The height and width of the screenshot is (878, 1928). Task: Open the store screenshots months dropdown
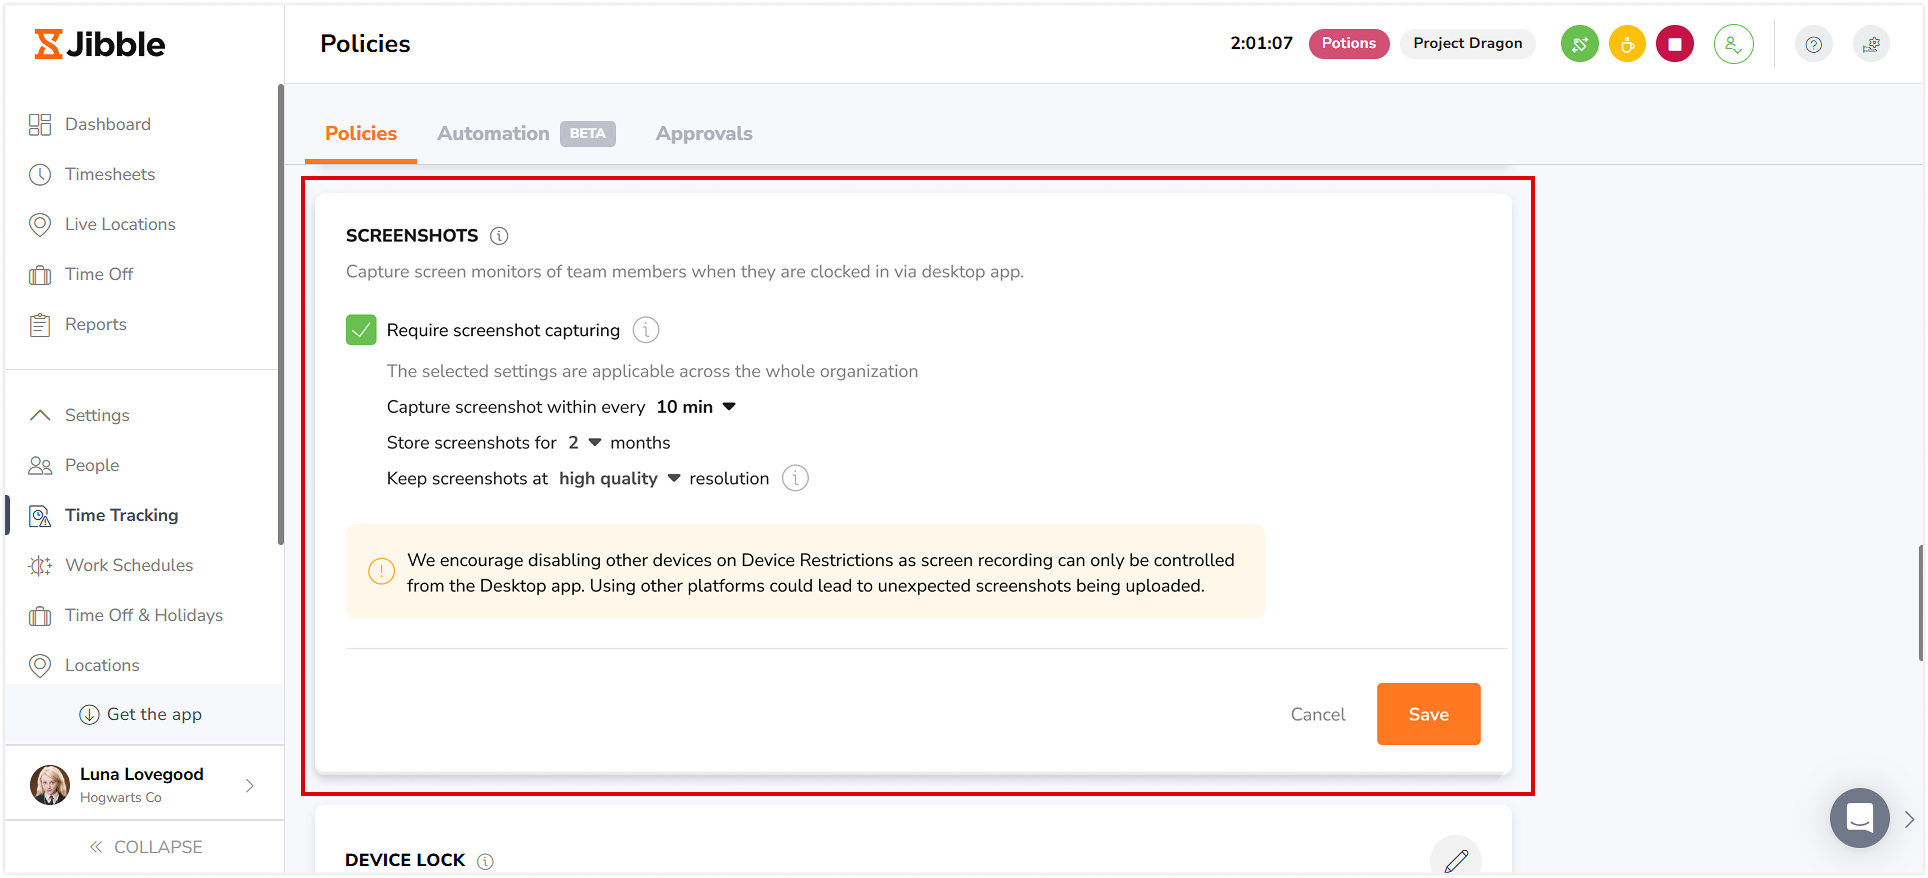pyautogui.click(x=584, y=443)
